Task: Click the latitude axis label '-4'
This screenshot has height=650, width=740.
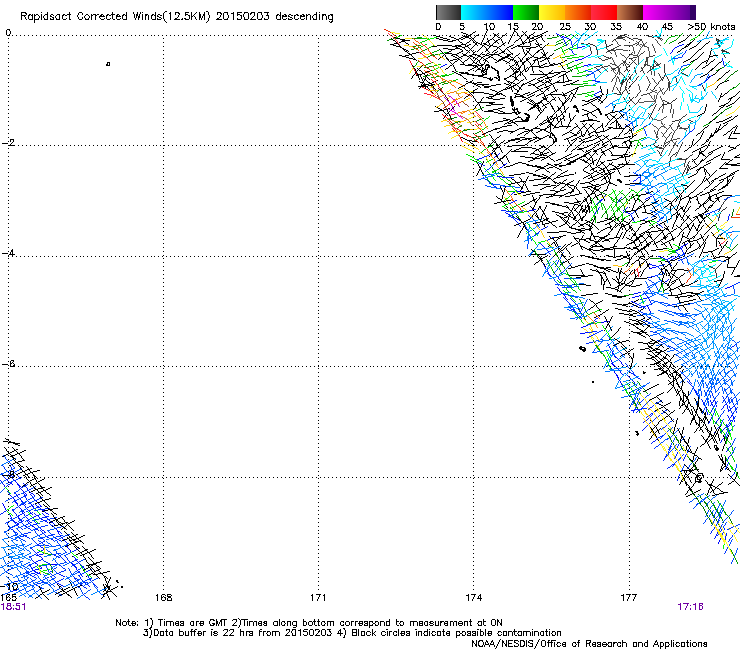Action: point(8,253)
